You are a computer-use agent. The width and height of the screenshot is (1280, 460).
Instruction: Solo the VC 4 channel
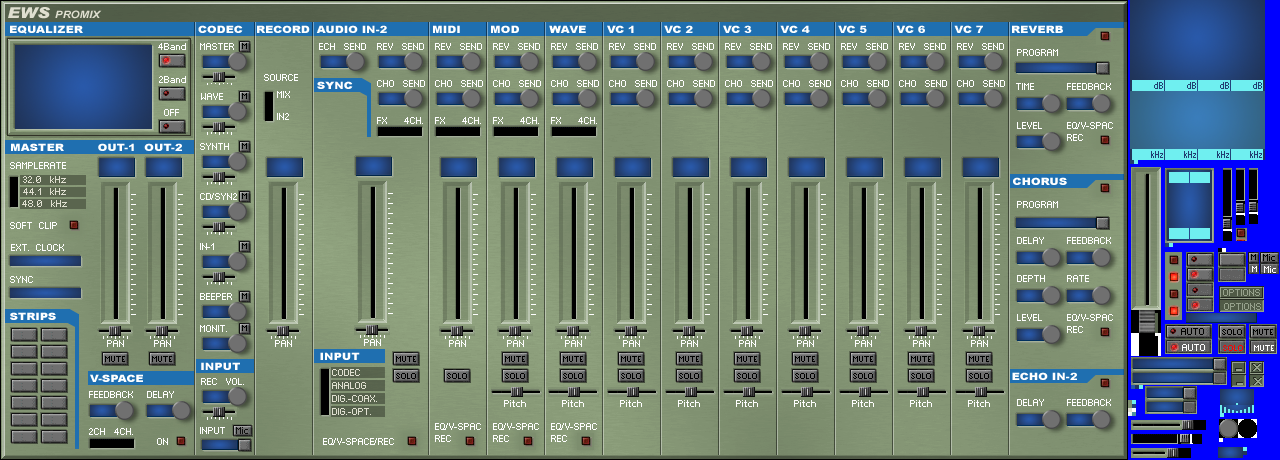point(805,375)
